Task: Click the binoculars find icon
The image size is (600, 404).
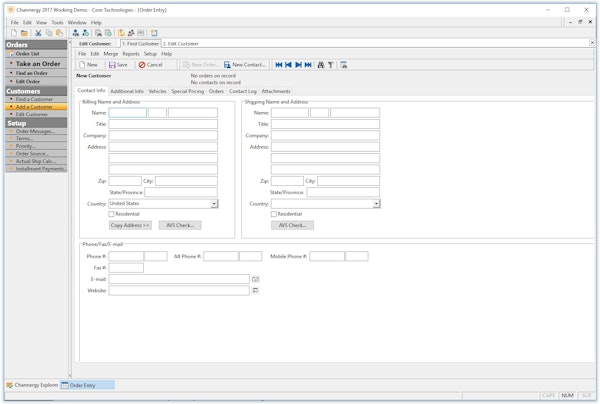Action: pyautogui.click(x=321, y=65)
